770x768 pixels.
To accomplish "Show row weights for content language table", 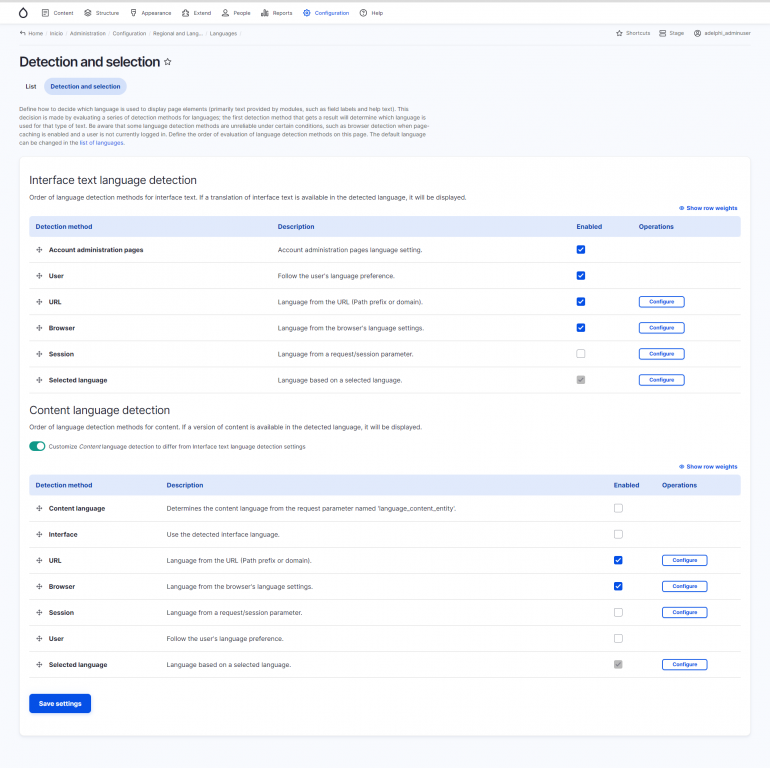I will (708, 466).
